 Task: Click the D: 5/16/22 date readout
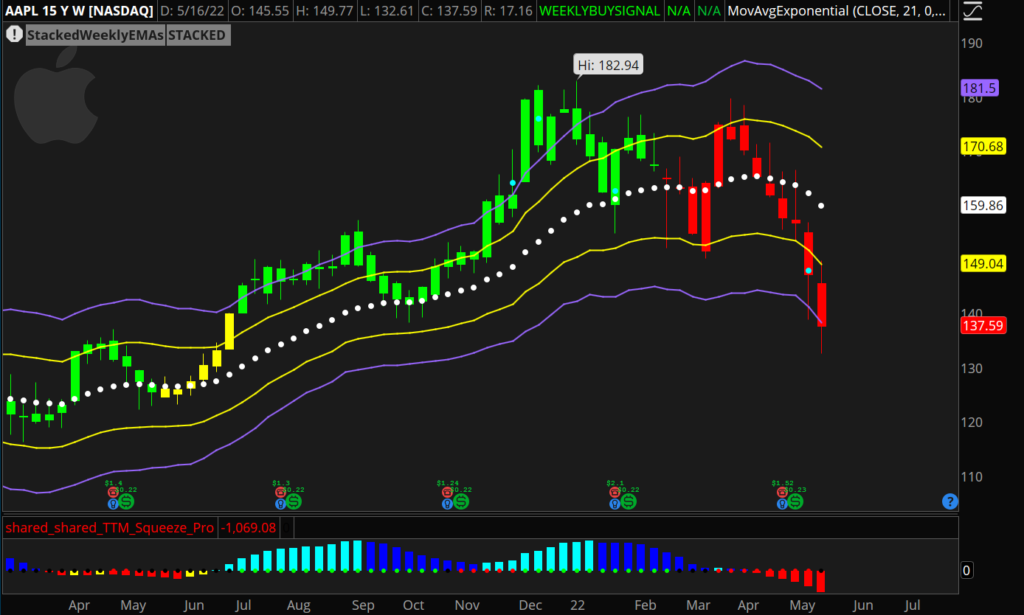(192, 11)
